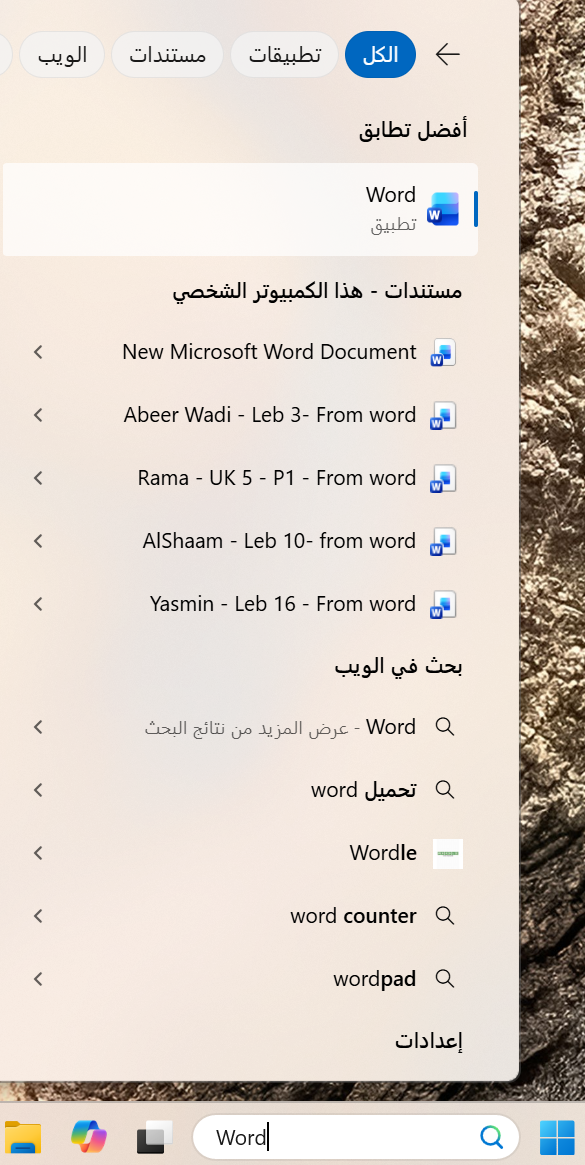585x1165 pixels.
Task: Click the مستندات - هذا الكمبيوتر الشخصي heading
Action: (317, 291)
